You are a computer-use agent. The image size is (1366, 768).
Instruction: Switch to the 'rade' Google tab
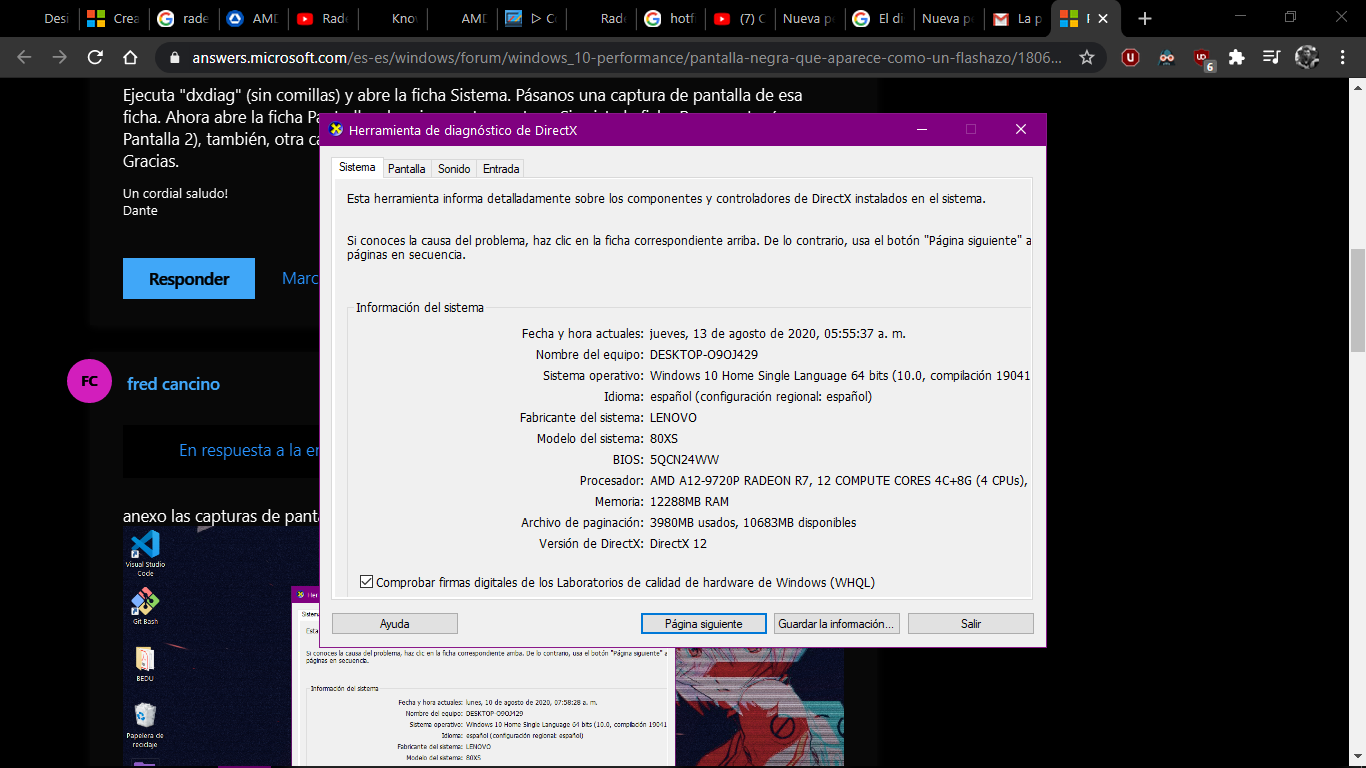coord(183,19)
